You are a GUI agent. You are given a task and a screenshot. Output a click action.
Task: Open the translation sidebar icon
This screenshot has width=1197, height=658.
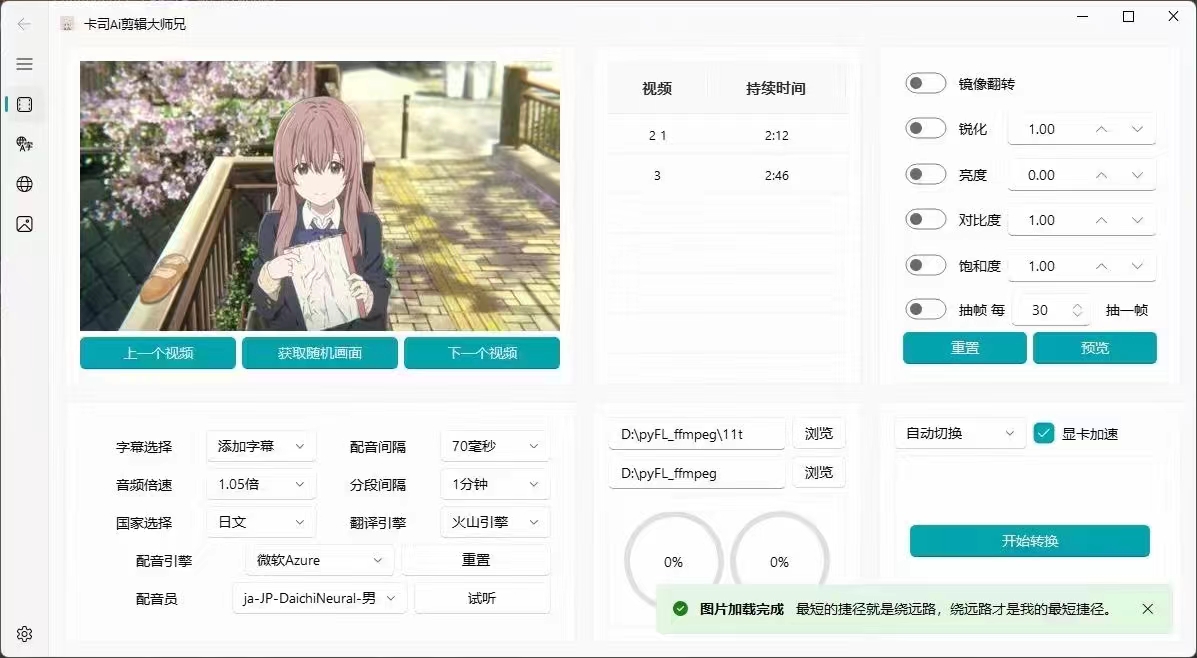(x=24, y=144)
